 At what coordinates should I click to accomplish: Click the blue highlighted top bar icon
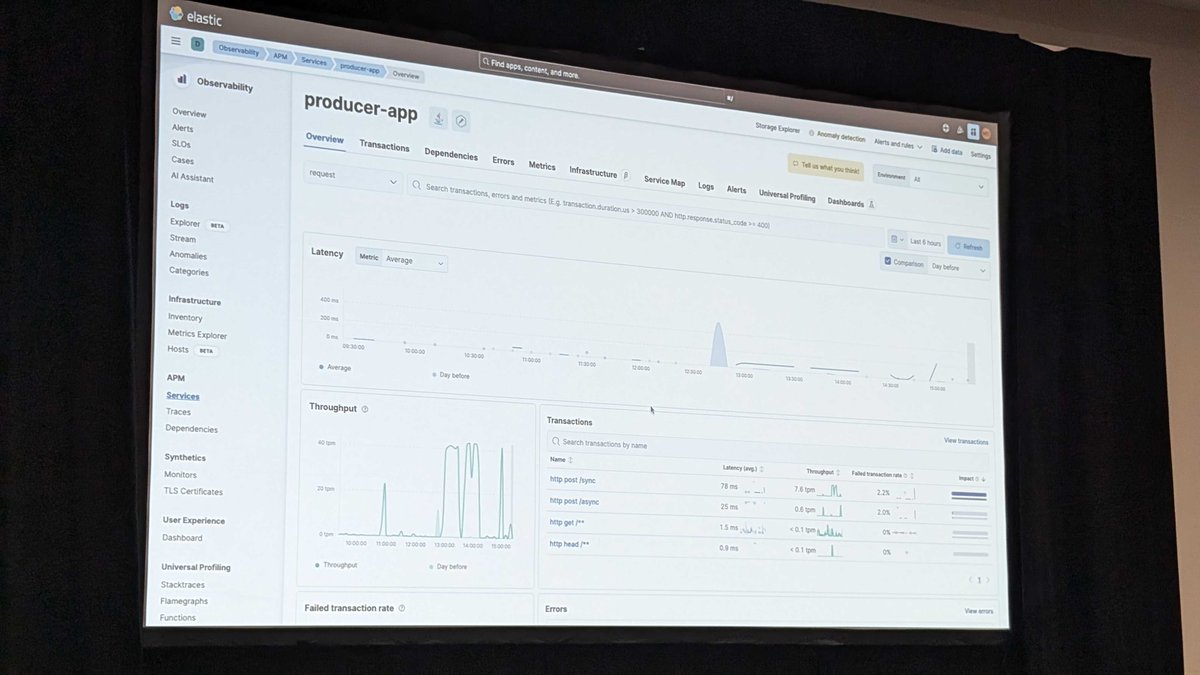972,131
